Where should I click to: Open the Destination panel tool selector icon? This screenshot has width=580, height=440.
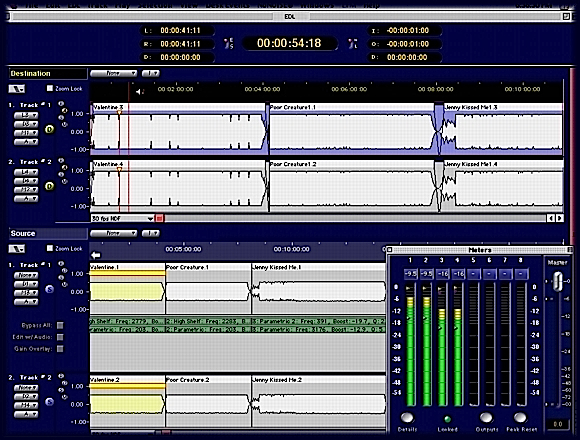17,89
